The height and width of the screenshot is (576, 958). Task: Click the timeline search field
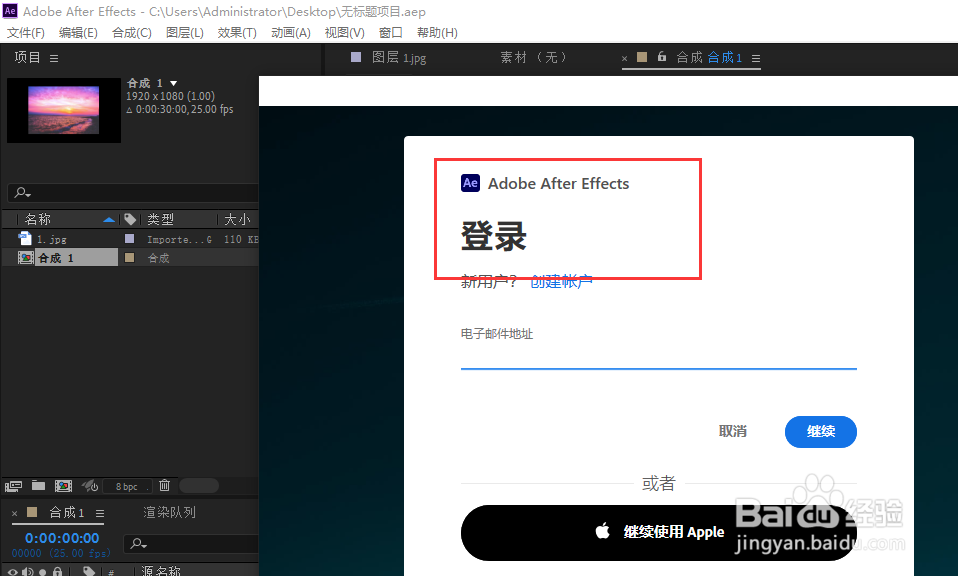[191, 543]
